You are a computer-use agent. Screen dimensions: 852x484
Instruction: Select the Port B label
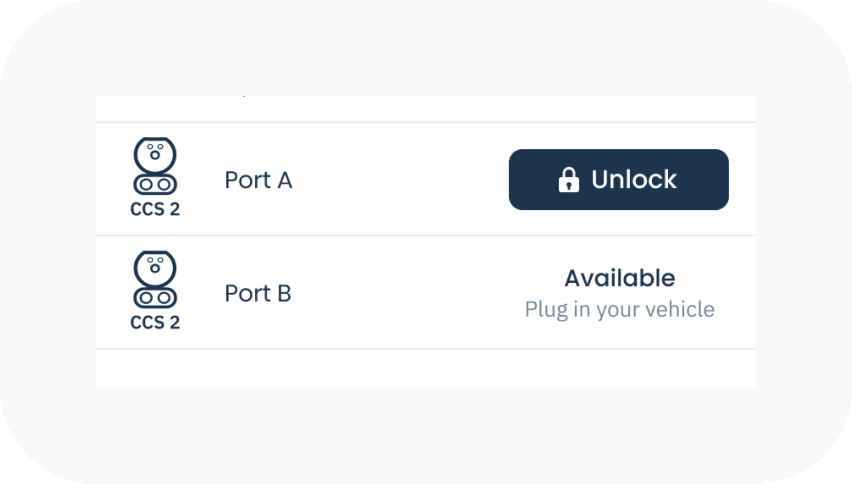[258, 294]
